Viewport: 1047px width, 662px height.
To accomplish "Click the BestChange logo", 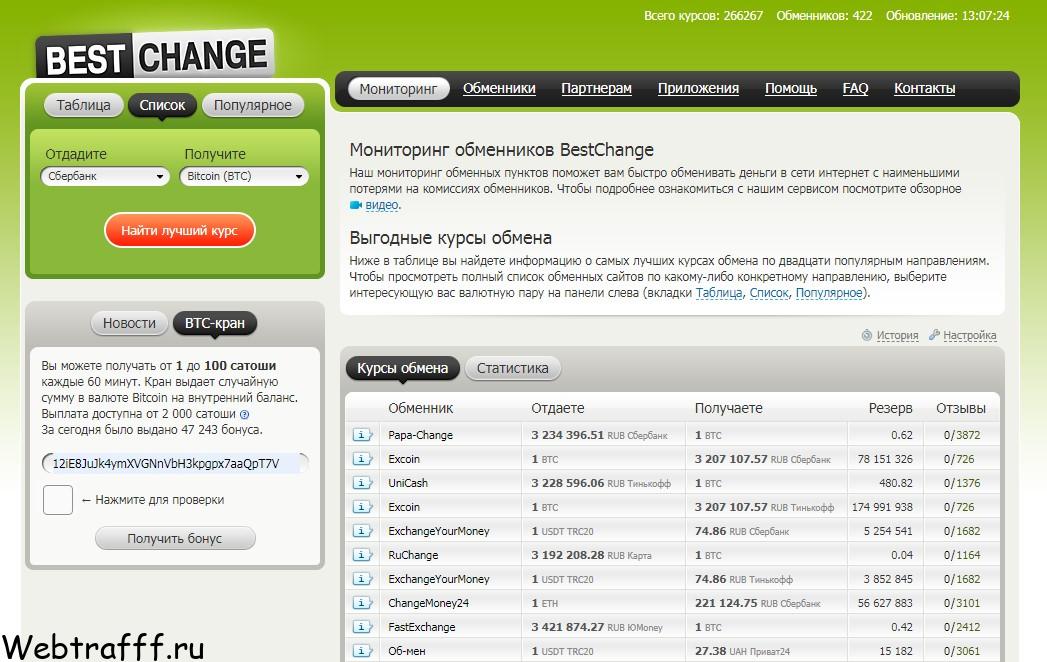I will point(155,55).
